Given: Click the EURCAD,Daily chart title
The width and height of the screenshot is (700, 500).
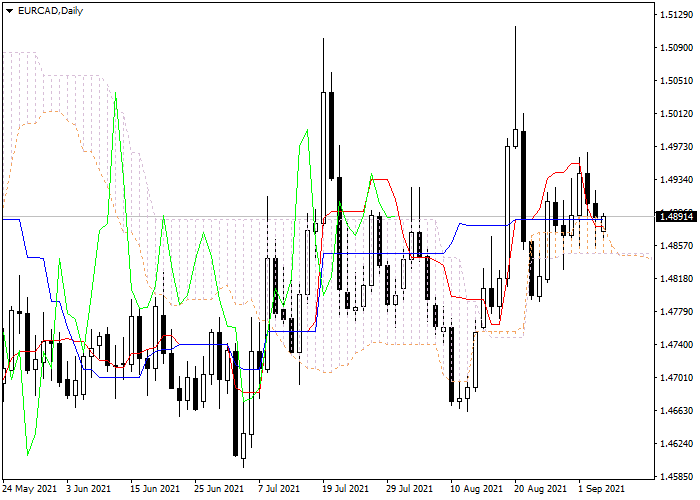Looking at the screenshot, I should (x=50, y=11).
